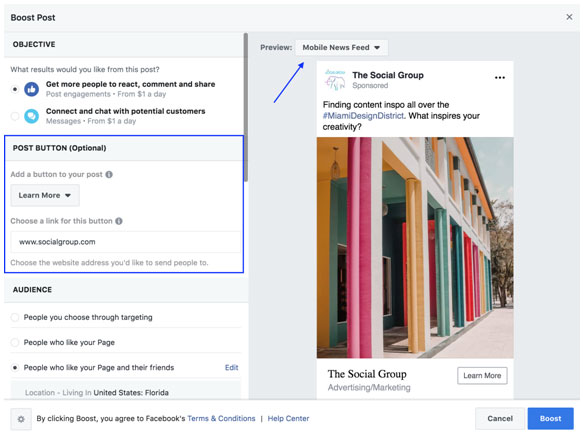Select Get more people to react objective
This screenshot has width=584, height=434.
(15, 89)
